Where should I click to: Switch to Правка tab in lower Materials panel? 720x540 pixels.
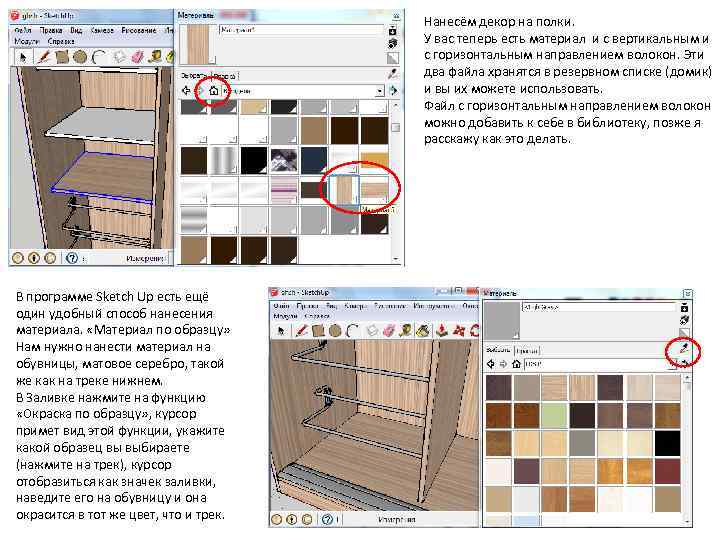(x=526, y=351)
